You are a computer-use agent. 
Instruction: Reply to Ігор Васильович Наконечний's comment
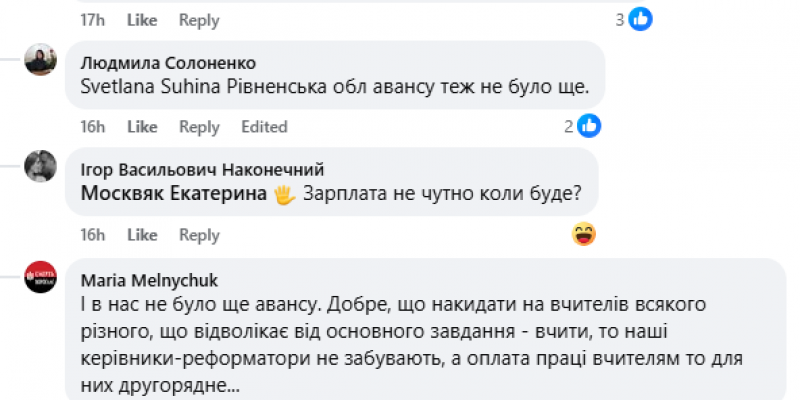199,235
